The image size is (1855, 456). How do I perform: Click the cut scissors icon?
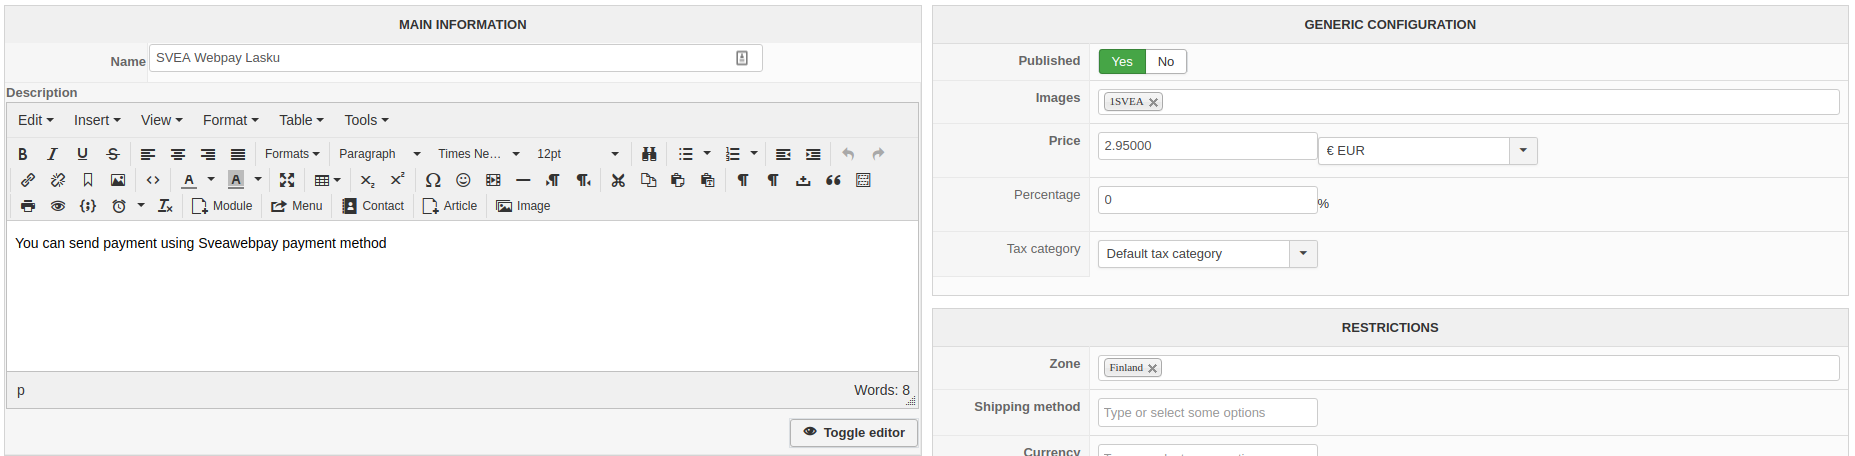pos(618,180)
